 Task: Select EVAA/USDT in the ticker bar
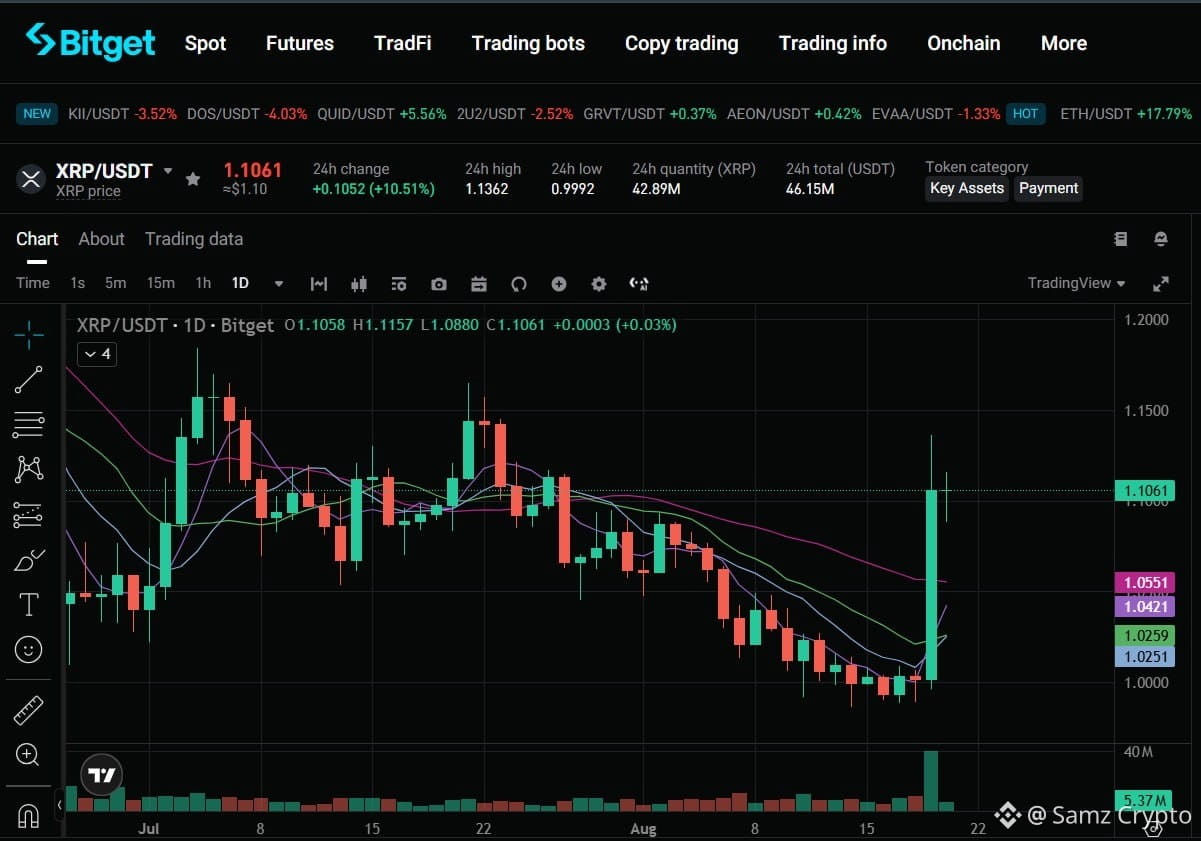936,114
